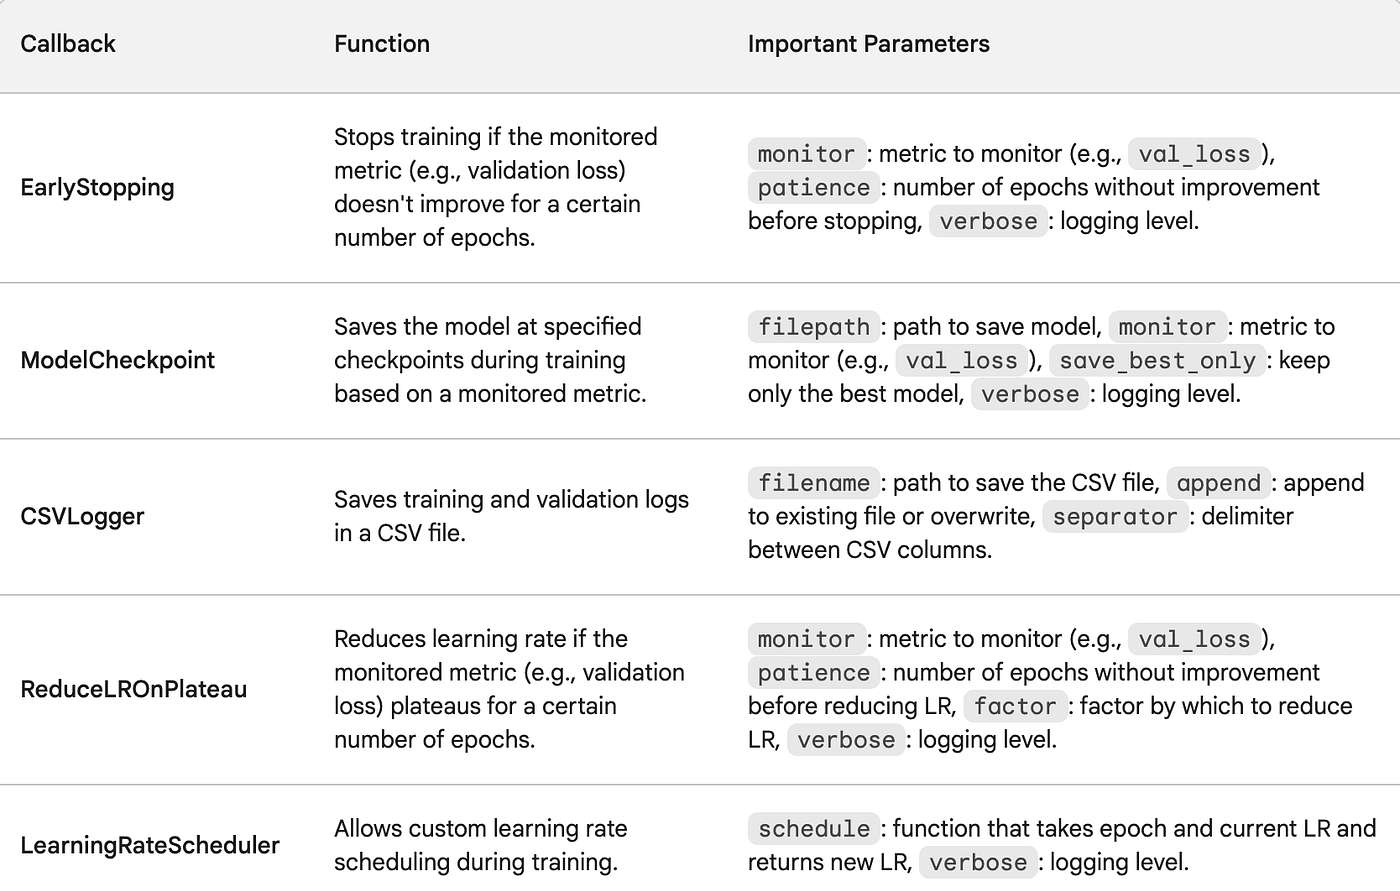Click the filepath code tag
1400x891 pixels.
point(814,327)
